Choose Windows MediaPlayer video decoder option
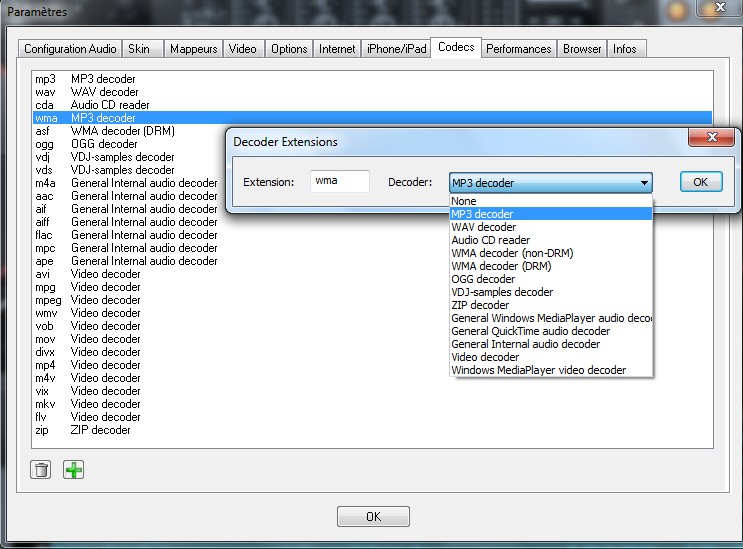 click(538, 370)
